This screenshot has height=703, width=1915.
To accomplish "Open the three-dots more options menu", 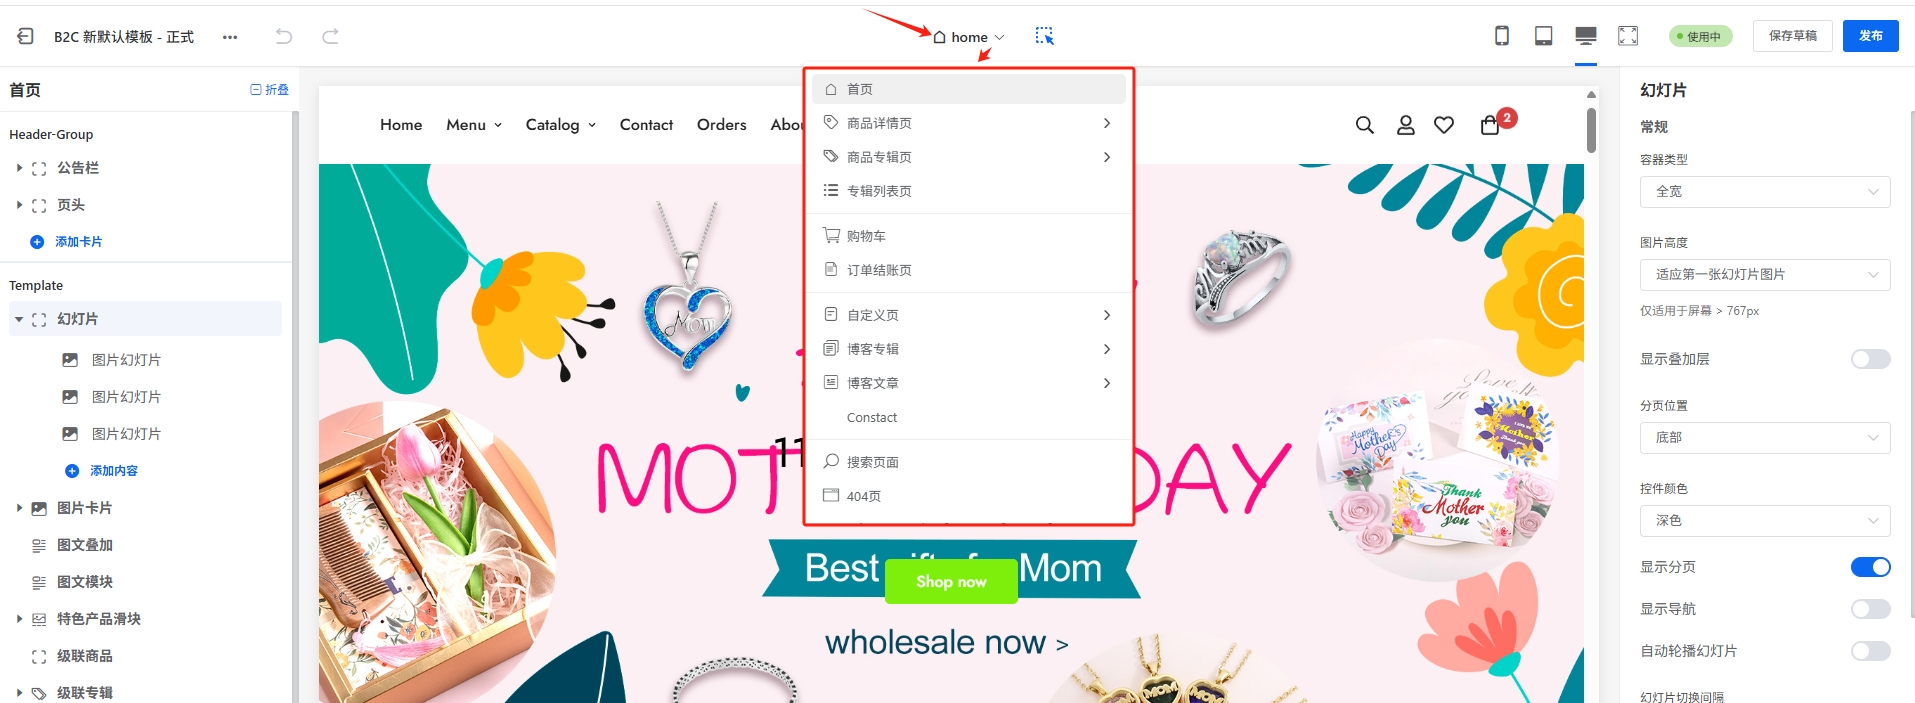I will click(x=230, y=37).
